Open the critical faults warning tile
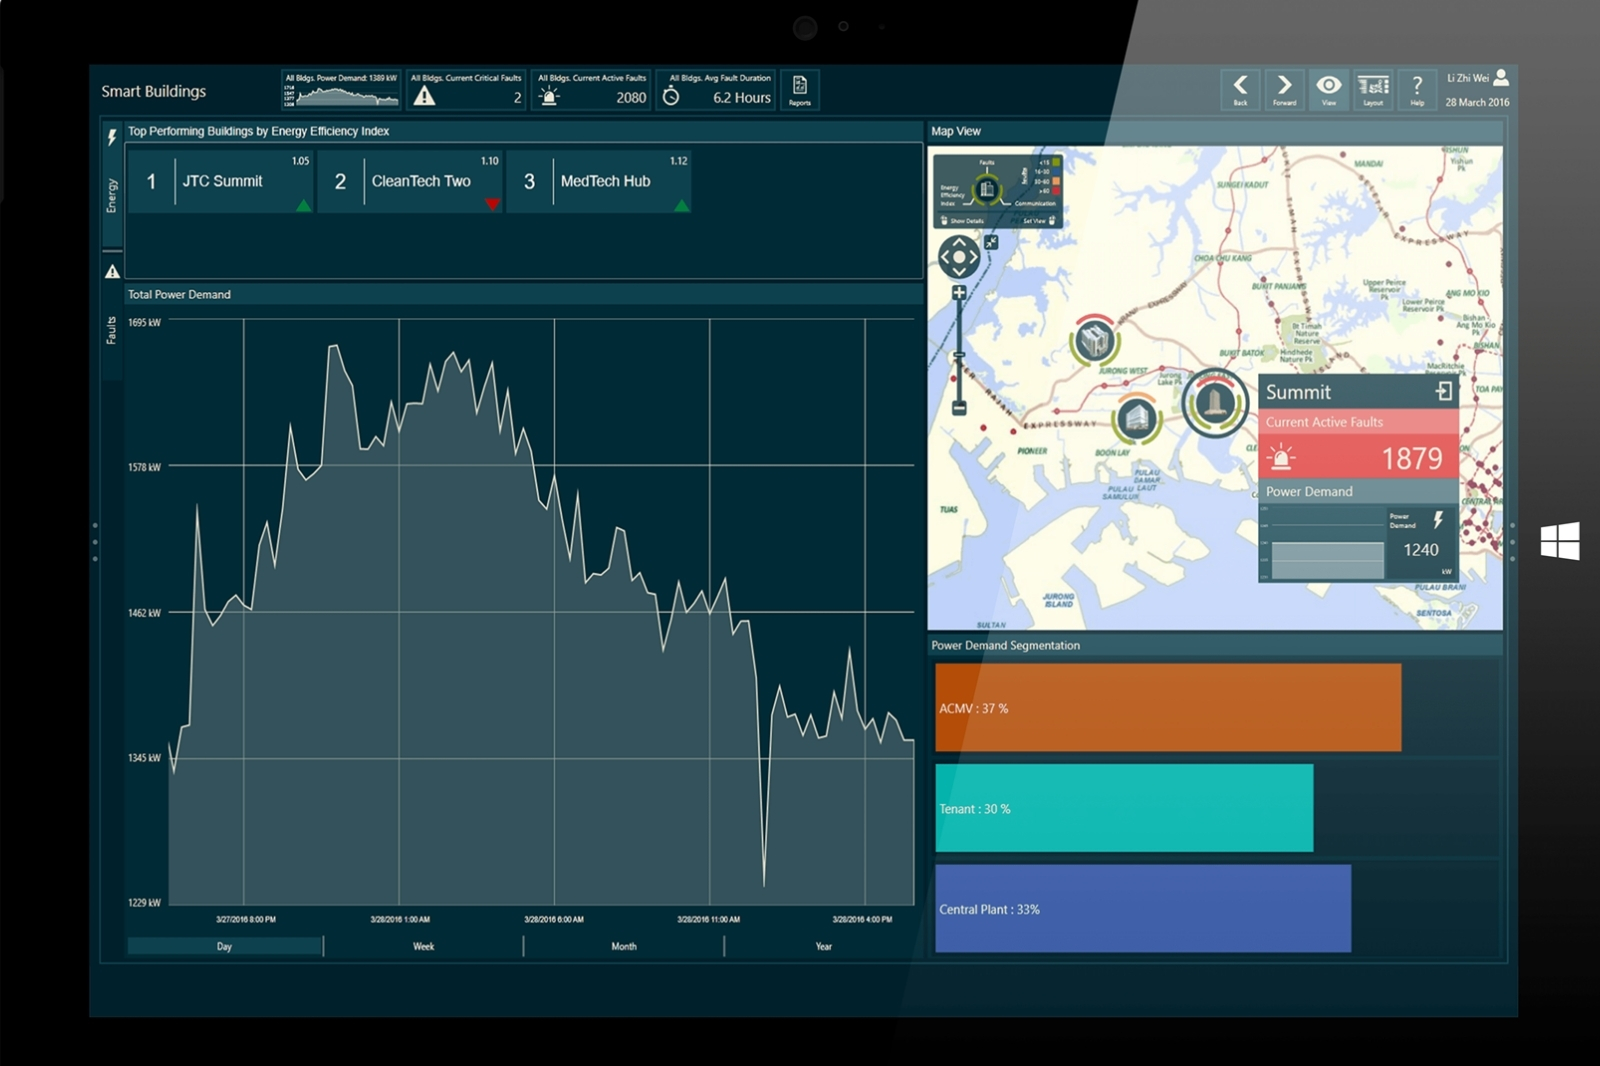Viewport: 1600px width, 1066px height. [467, 90]
